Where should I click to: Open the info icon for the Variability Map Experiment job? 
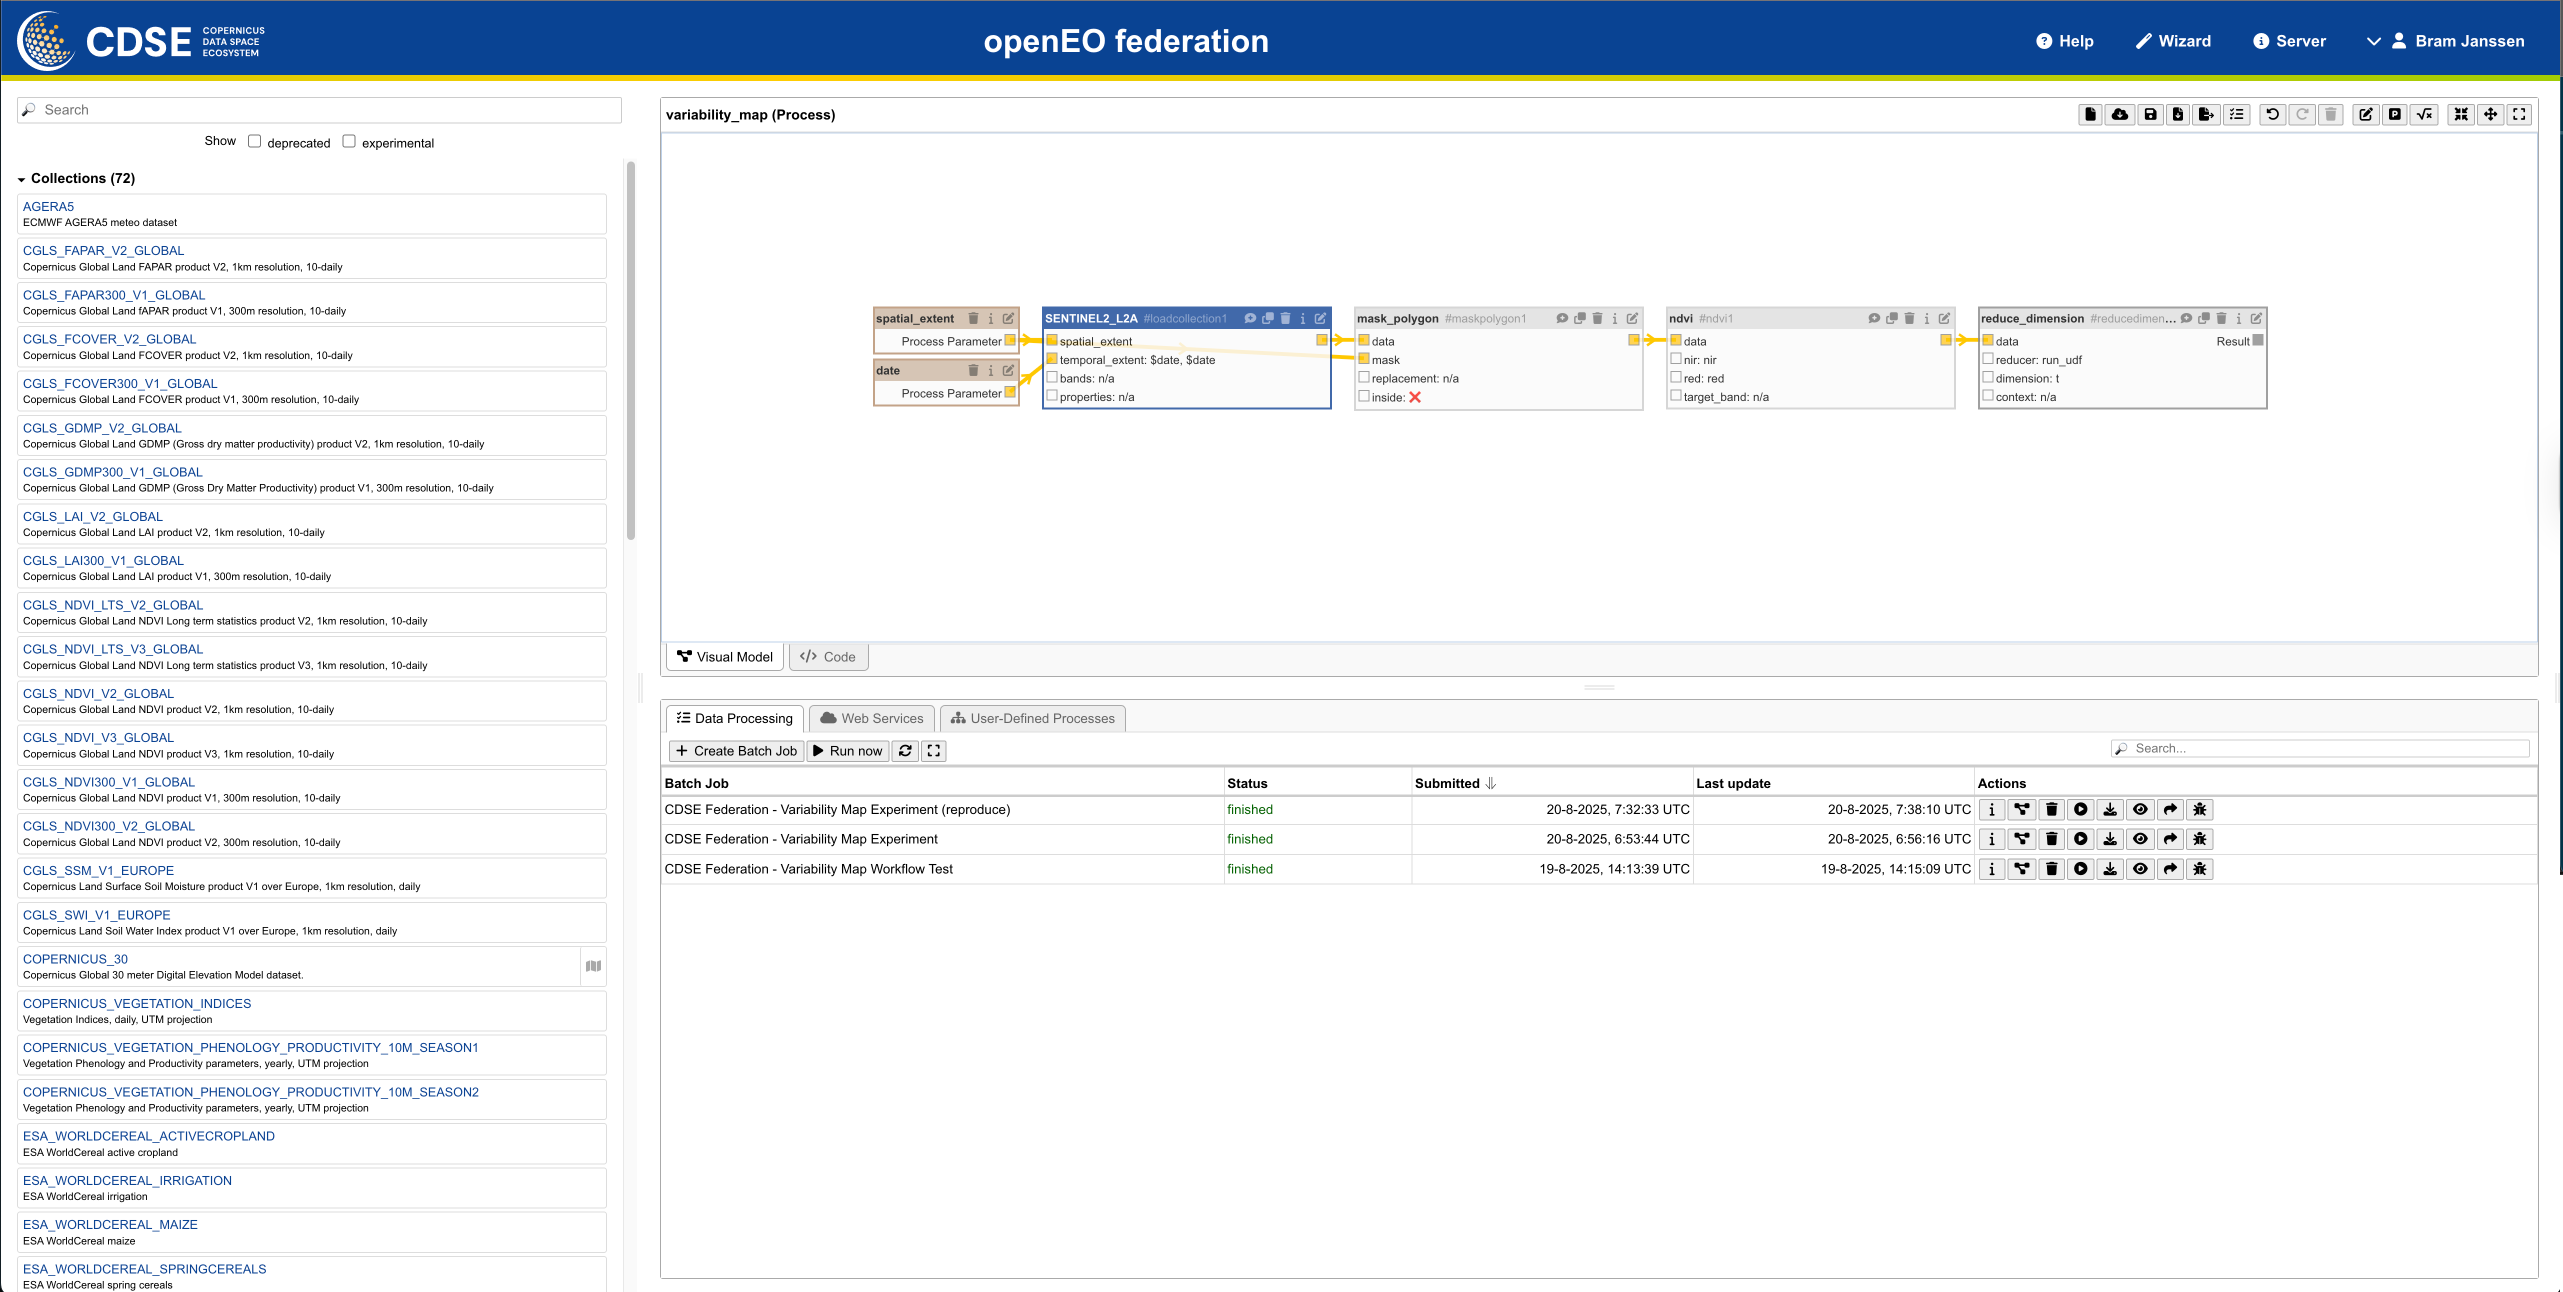pos(1991,839)
